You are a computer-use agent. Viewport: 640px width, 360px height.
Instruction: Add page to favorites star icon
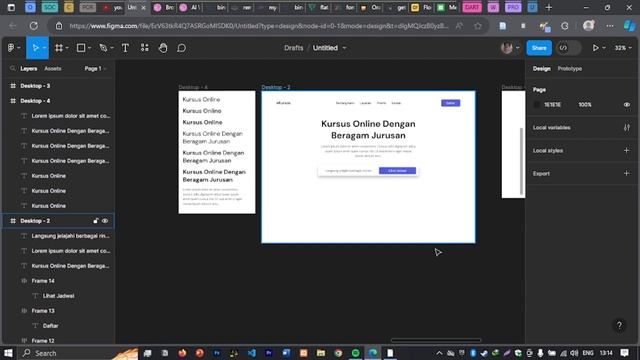[478, 26]
